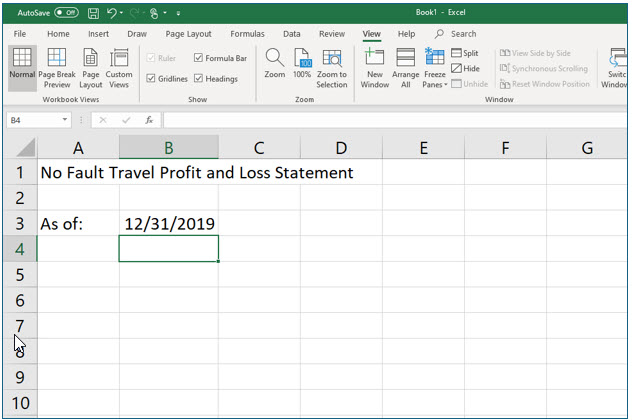
Task: Switch to the Draw tab
Action: point(137,34)
